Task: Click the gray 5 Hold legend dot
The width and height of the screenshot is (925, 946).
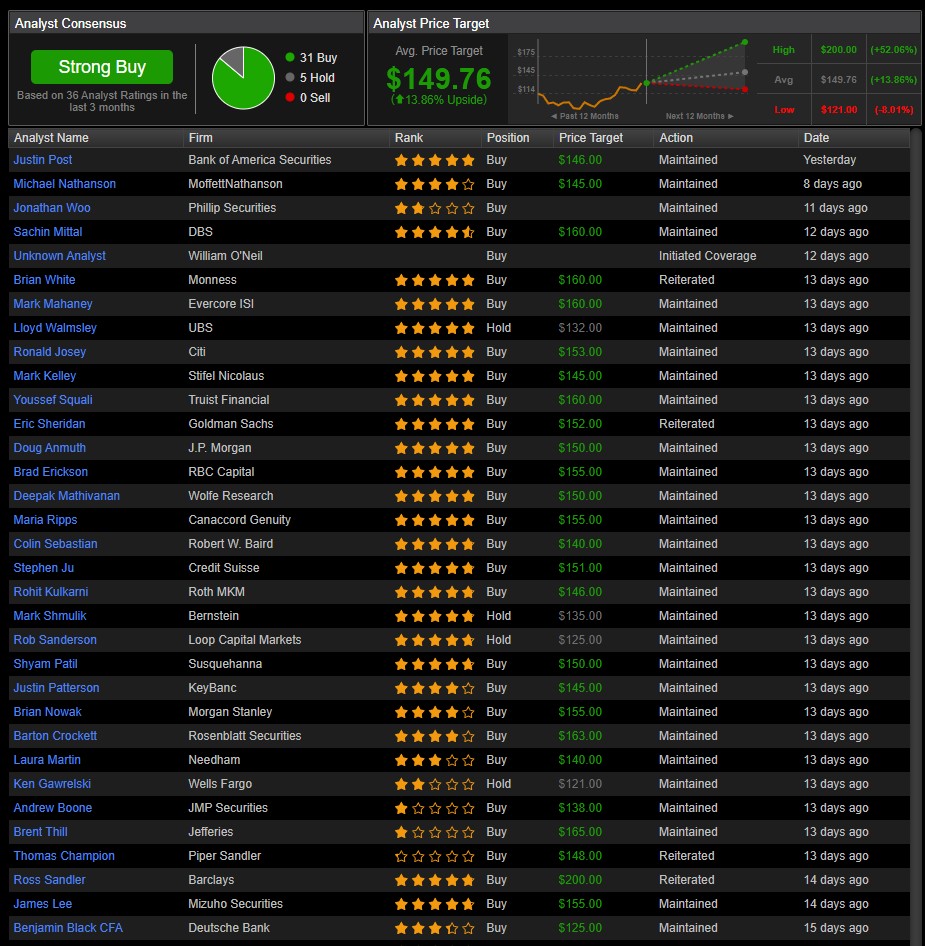Action: coord(290,77)
